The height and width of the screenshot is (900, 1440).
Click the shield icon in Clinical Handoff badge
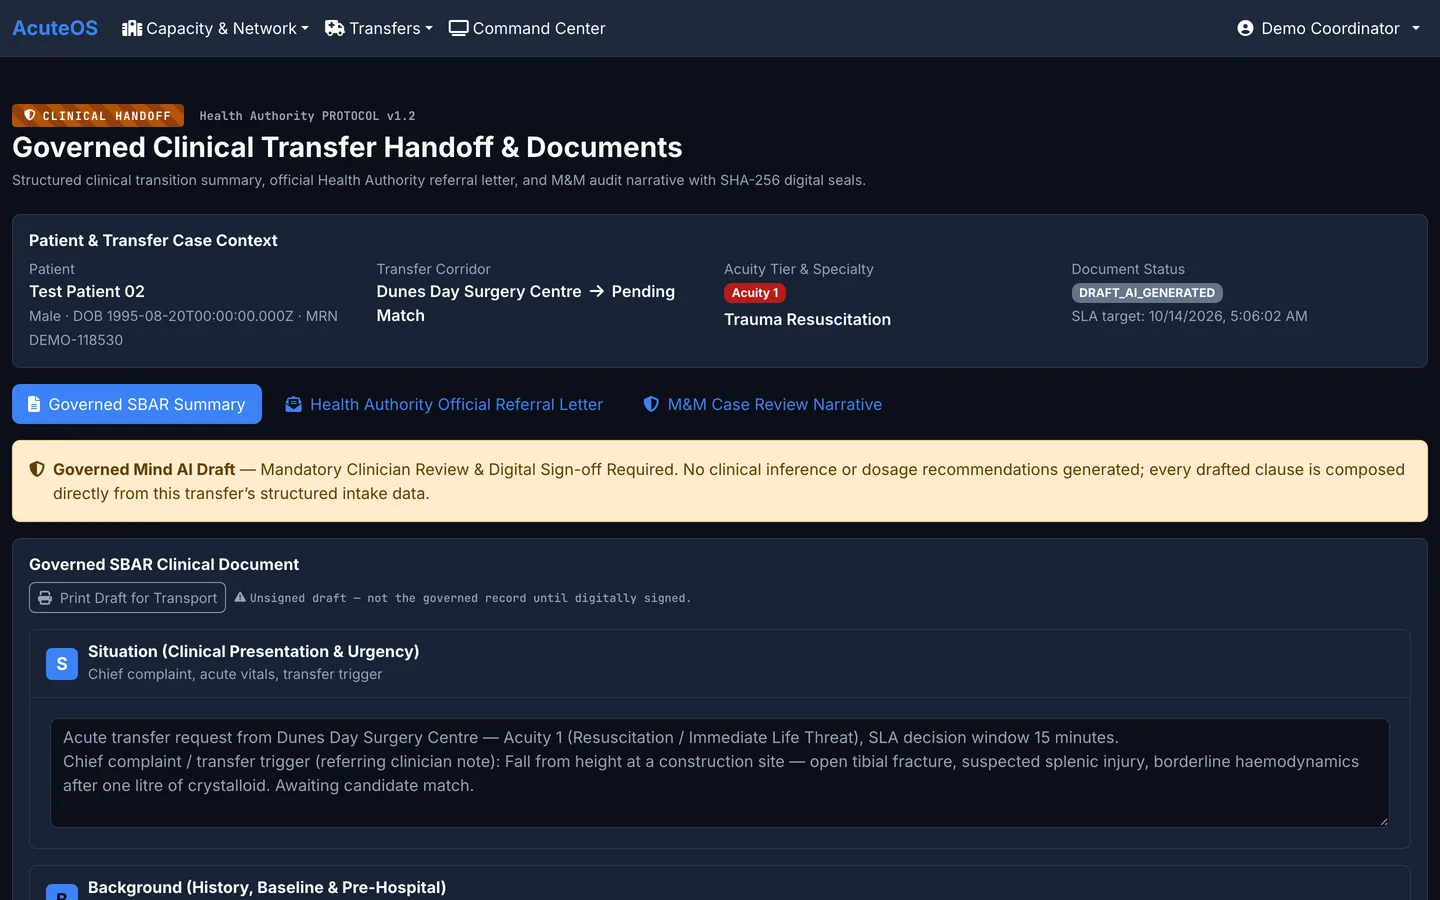30,115
